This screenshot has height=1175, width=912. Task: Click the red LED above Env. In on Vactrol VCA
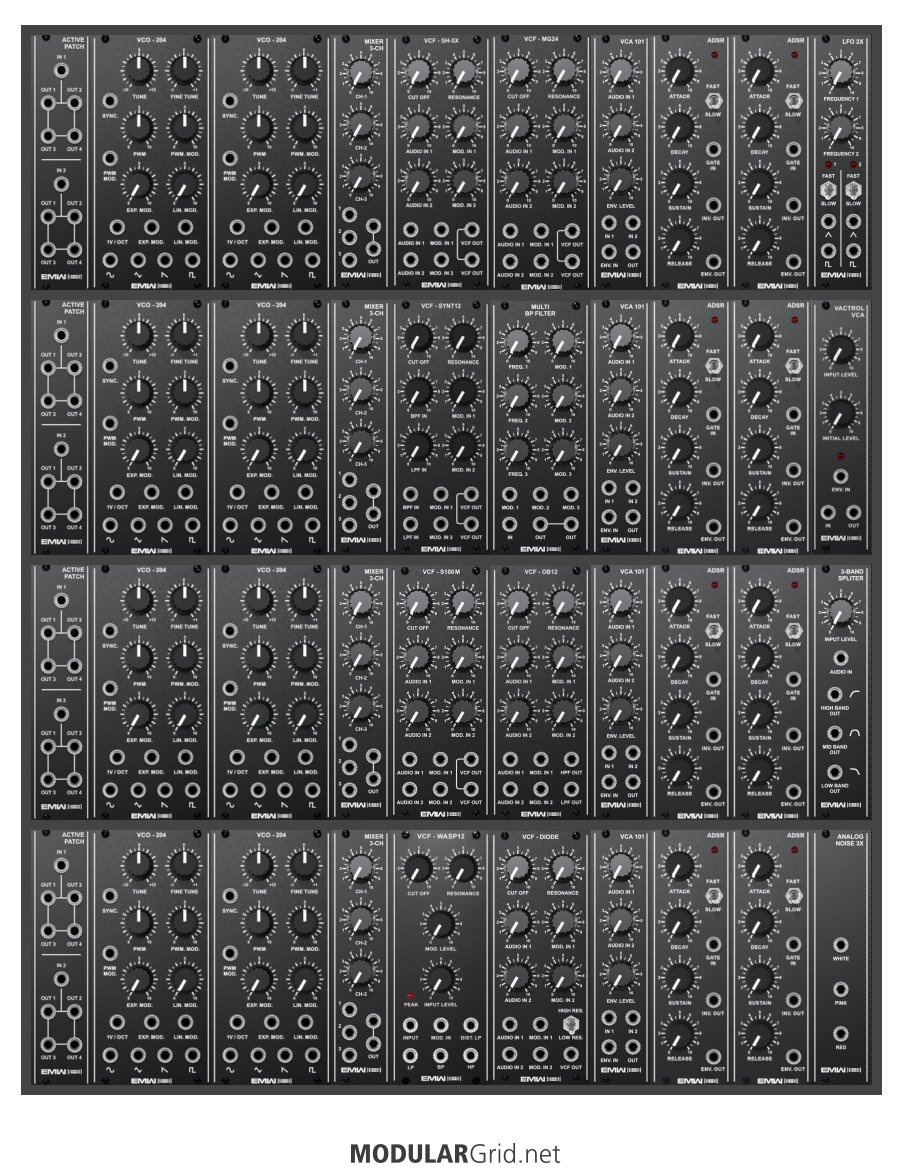tap(841, 456)
